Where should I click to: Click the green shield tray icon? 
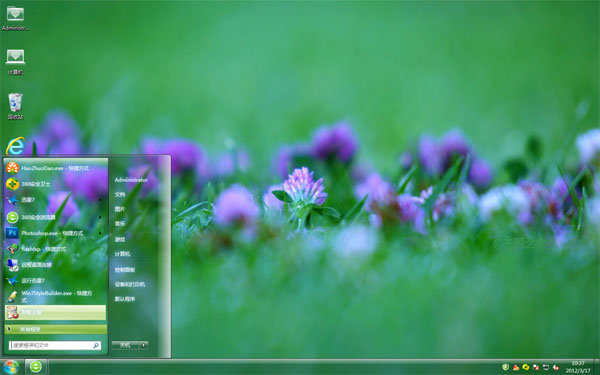coord(505,367)
